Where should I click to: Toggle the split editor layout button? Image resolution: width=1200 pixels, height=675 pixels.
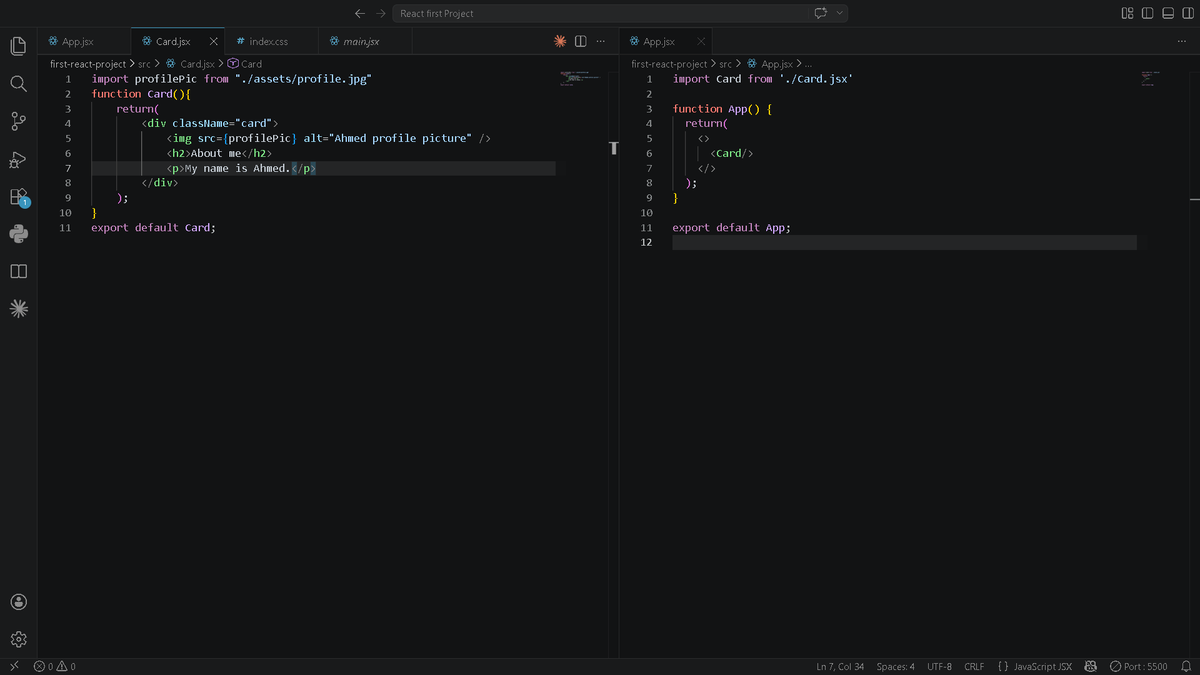581,41
